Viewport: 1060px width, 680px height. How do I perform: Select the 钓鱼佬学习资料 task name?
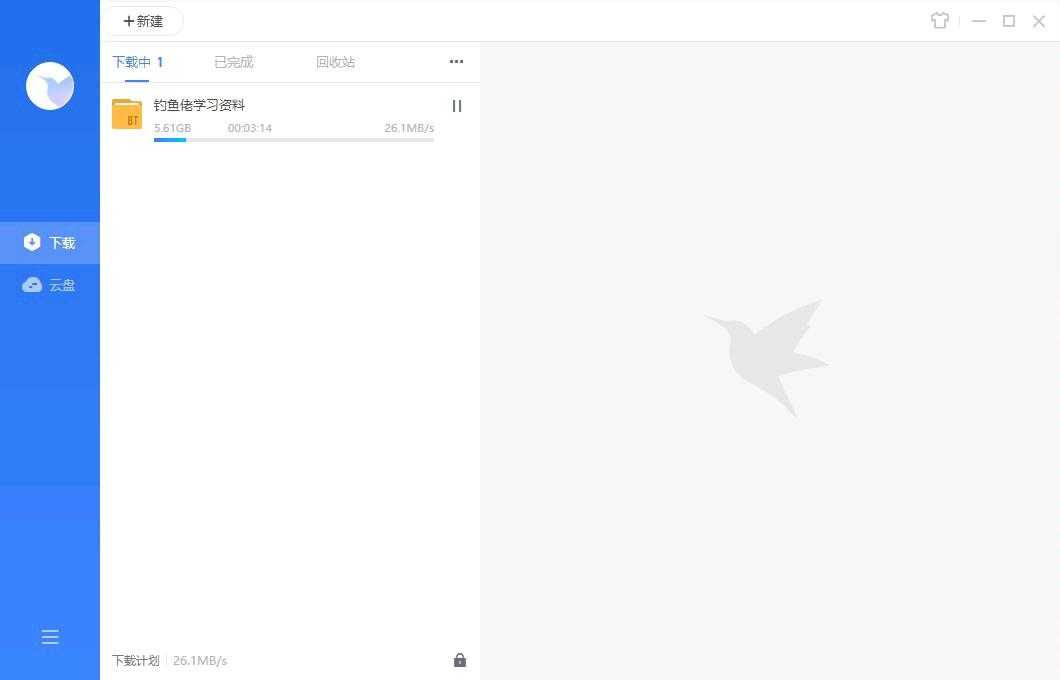coord(199,105)
